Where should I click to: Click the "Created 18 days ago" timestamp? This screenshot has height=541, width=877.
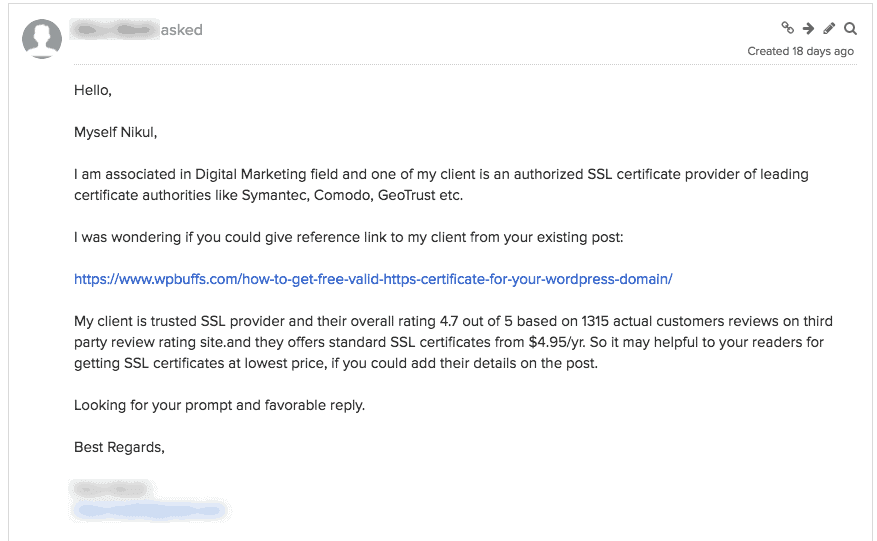[800, 51]
